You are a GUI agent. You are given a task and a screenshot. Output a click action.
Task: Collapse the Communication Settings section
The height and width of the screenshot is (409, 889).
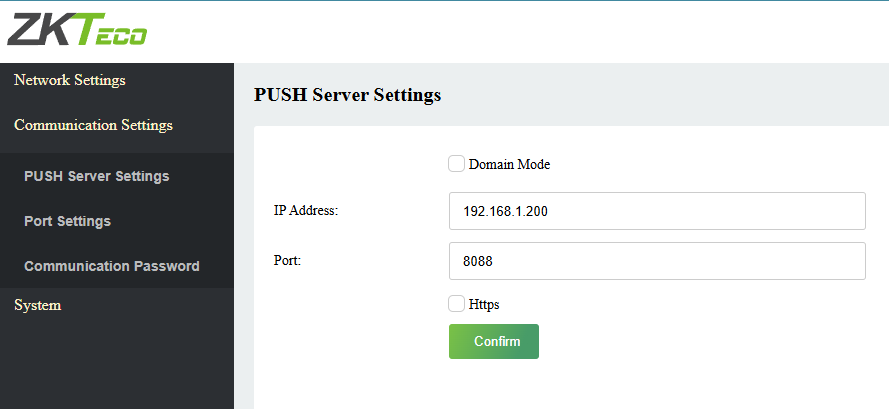pos(93,125)
